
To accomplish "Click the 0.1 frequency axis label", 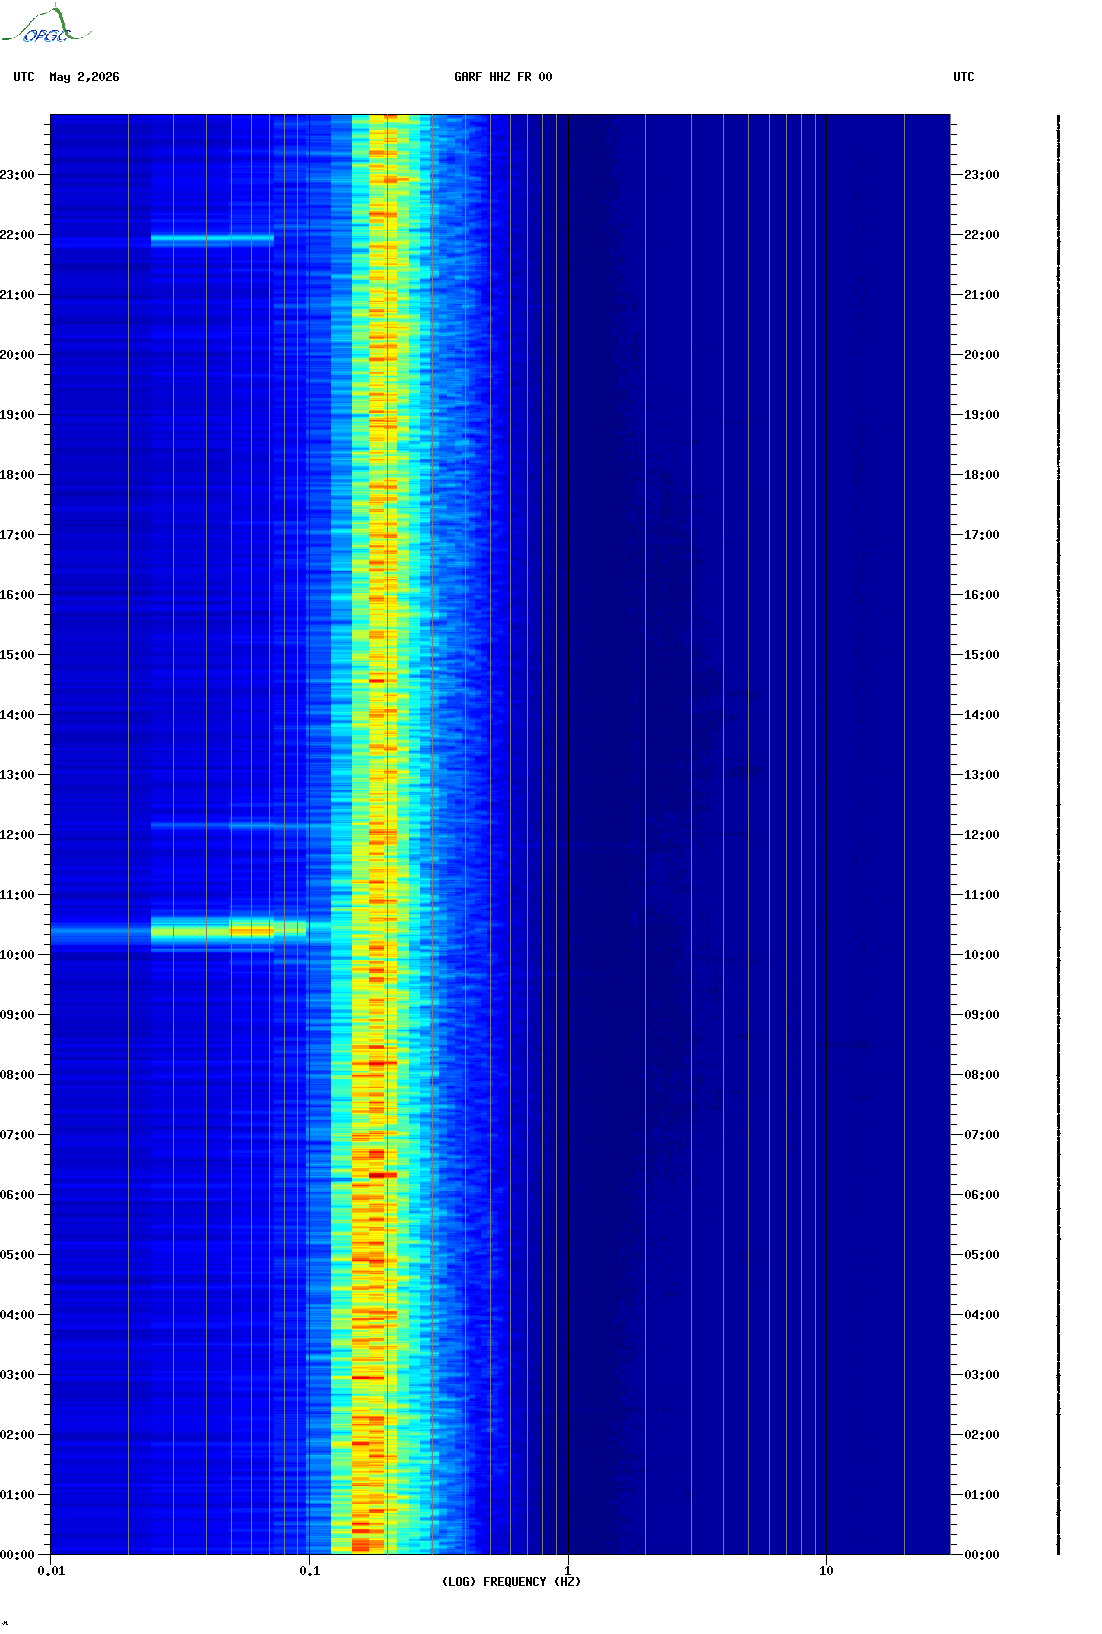I will [x=310, y=1571].
